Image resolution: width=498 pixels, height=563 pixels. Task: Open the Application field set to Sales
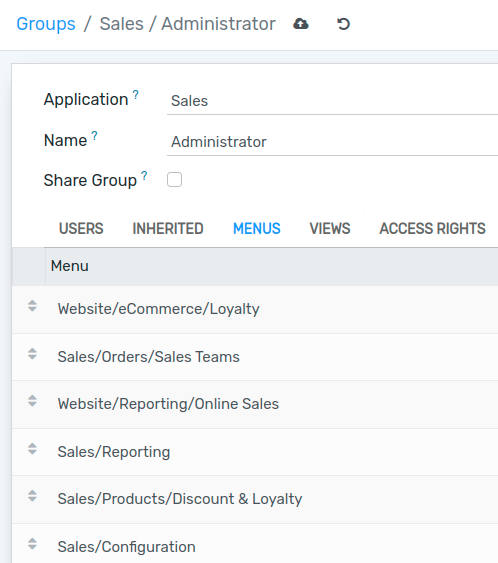(x=332, y=101)
